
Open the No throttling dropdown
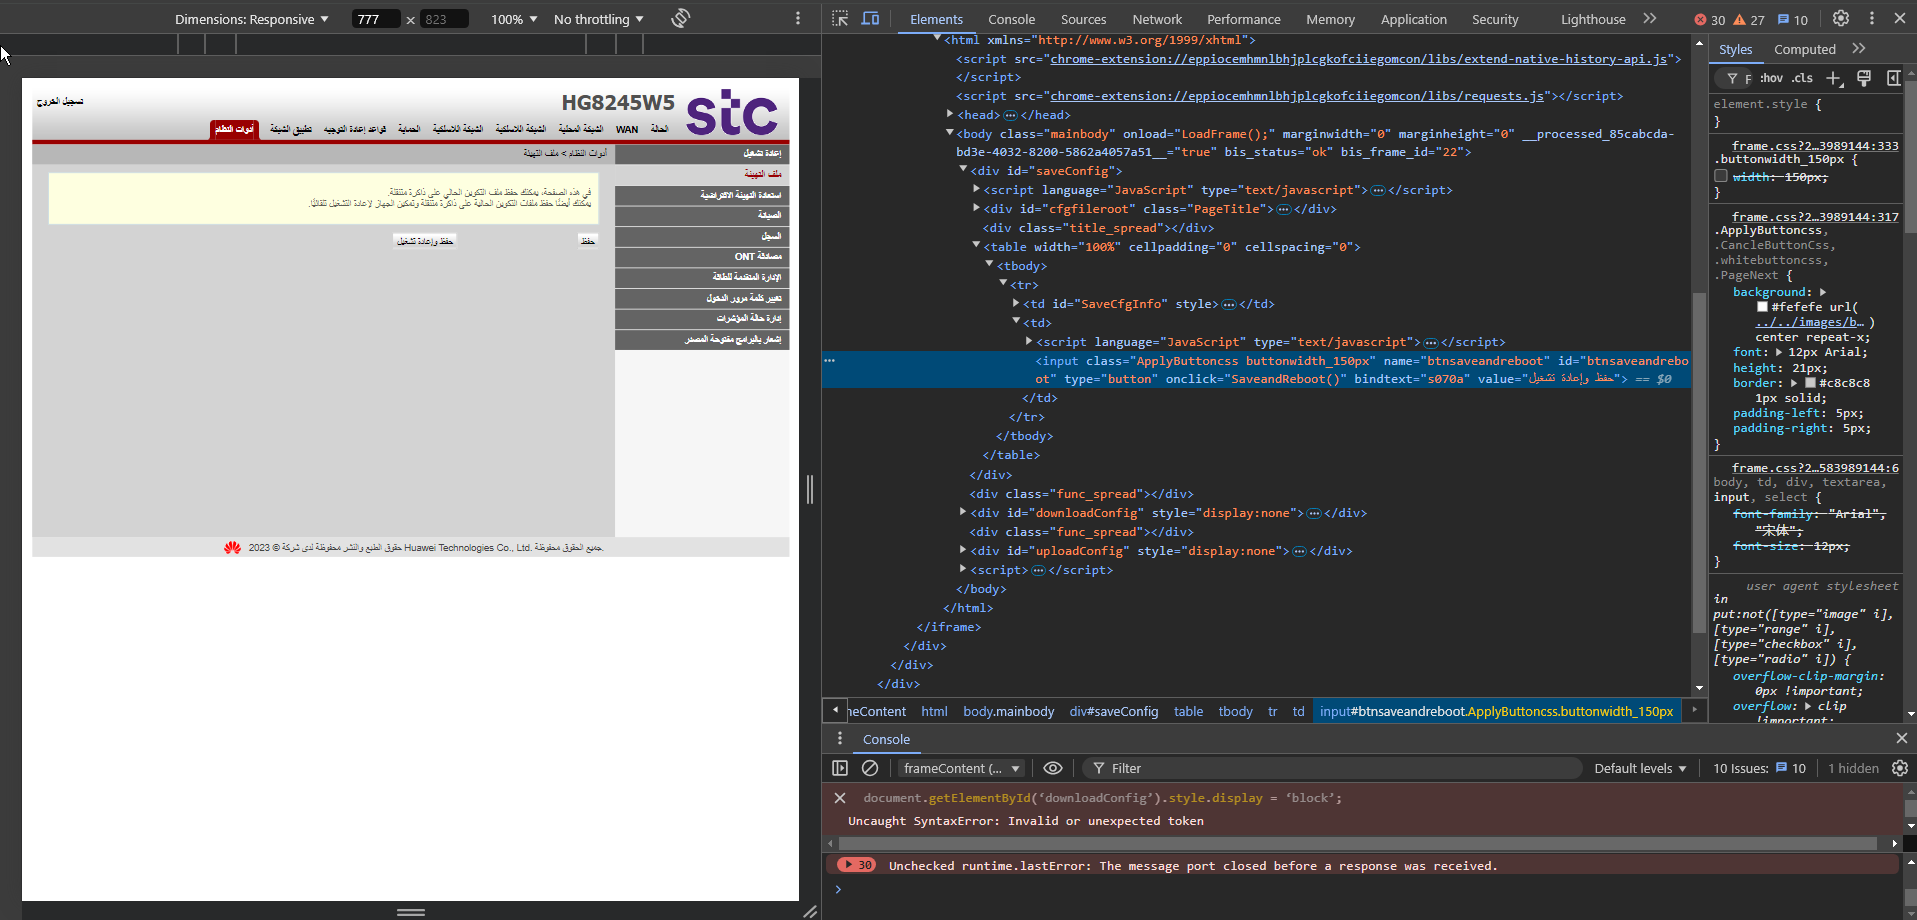(x=598, y=19)
